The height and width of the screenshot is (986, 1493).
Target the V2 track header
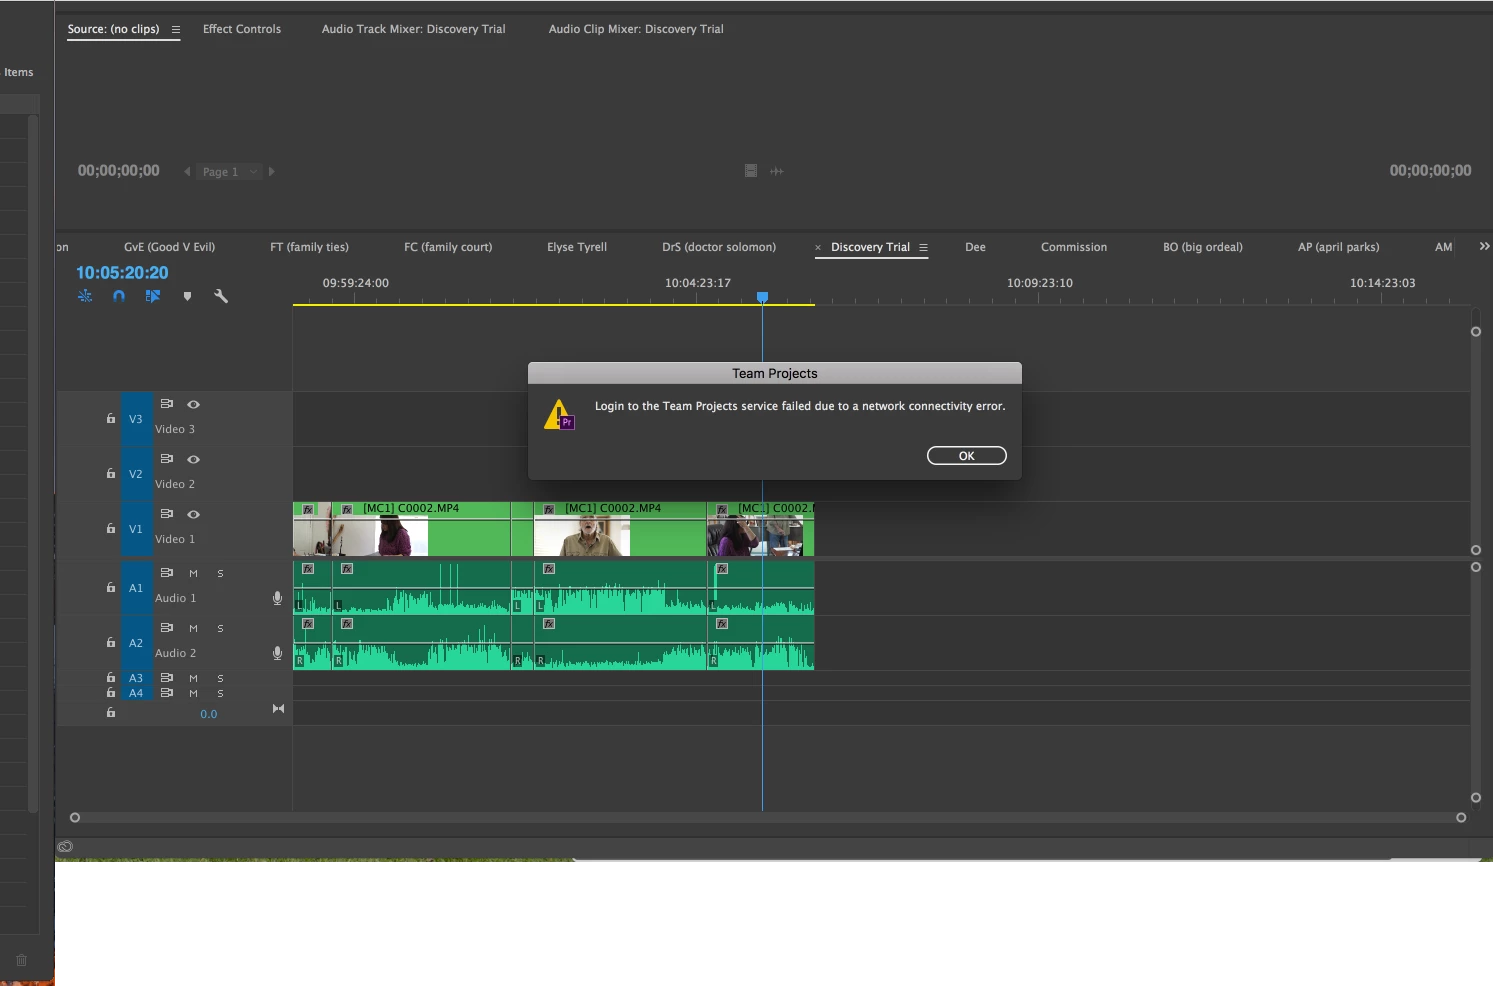(136, 474)
